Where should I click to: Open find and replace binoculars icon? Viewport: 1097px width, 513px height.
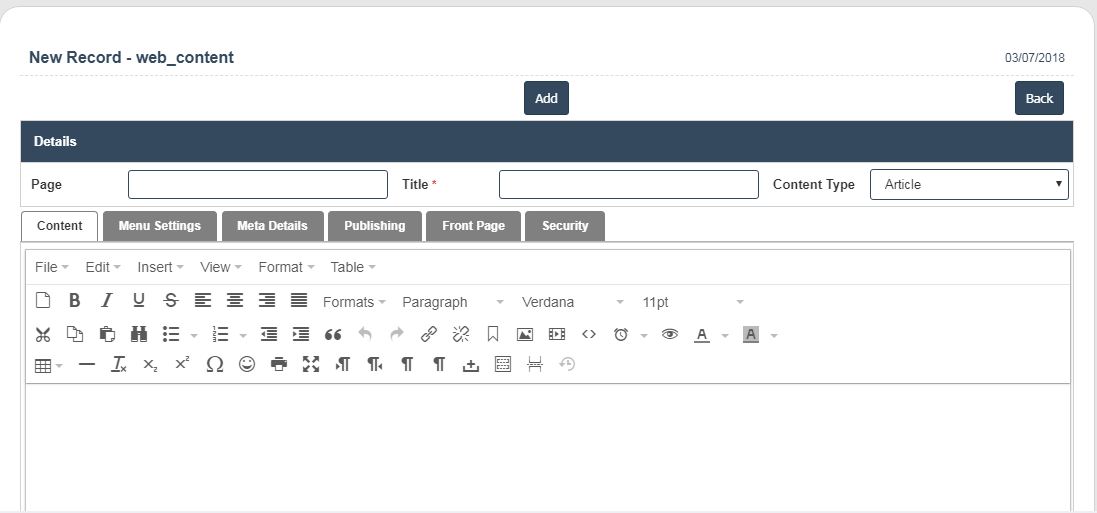point(139,334)
